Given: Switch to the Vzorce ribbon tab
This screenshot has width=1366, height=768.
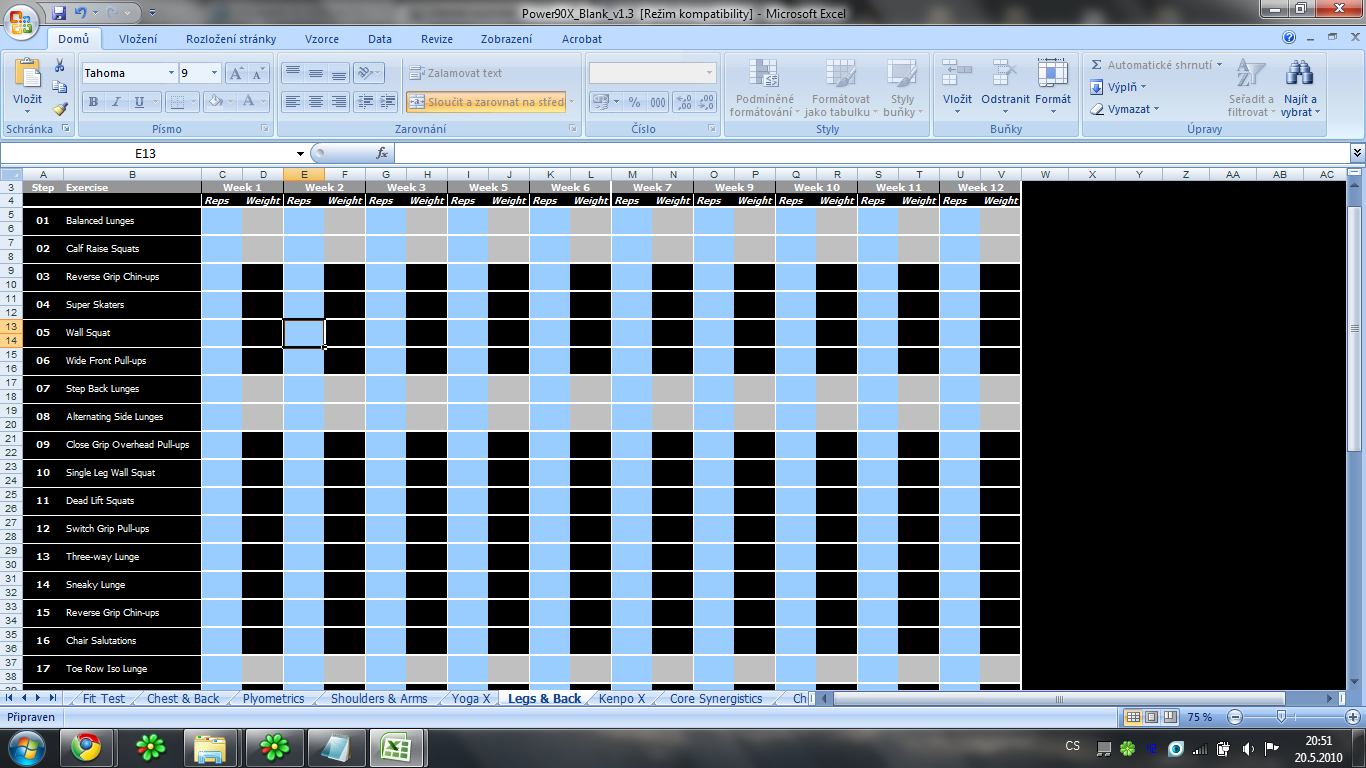Looking at the screenshot, I should [x=320, y=39].
